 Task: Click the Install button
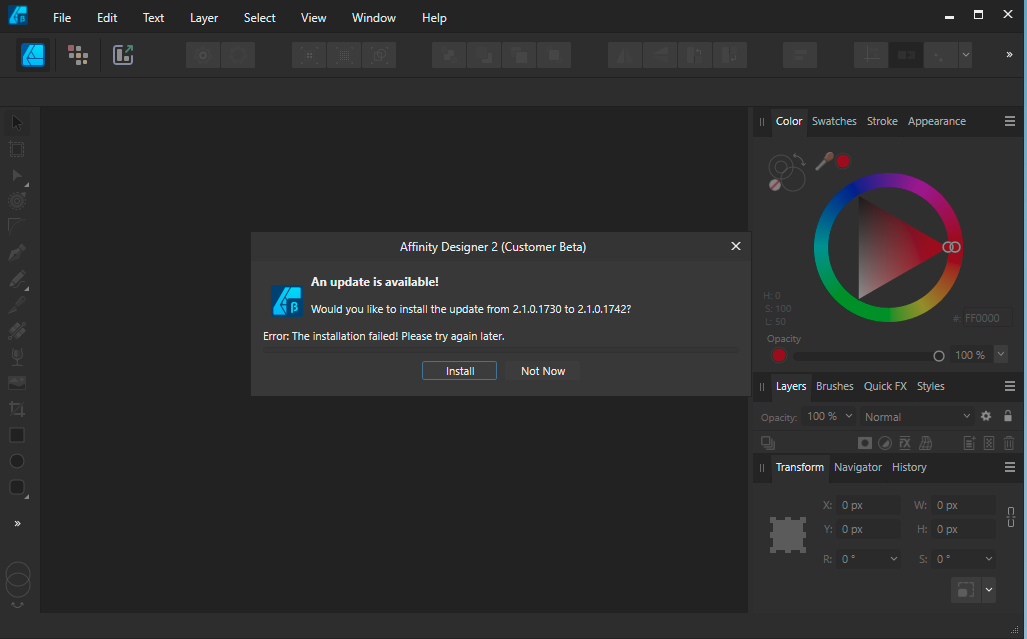[460, 371]
